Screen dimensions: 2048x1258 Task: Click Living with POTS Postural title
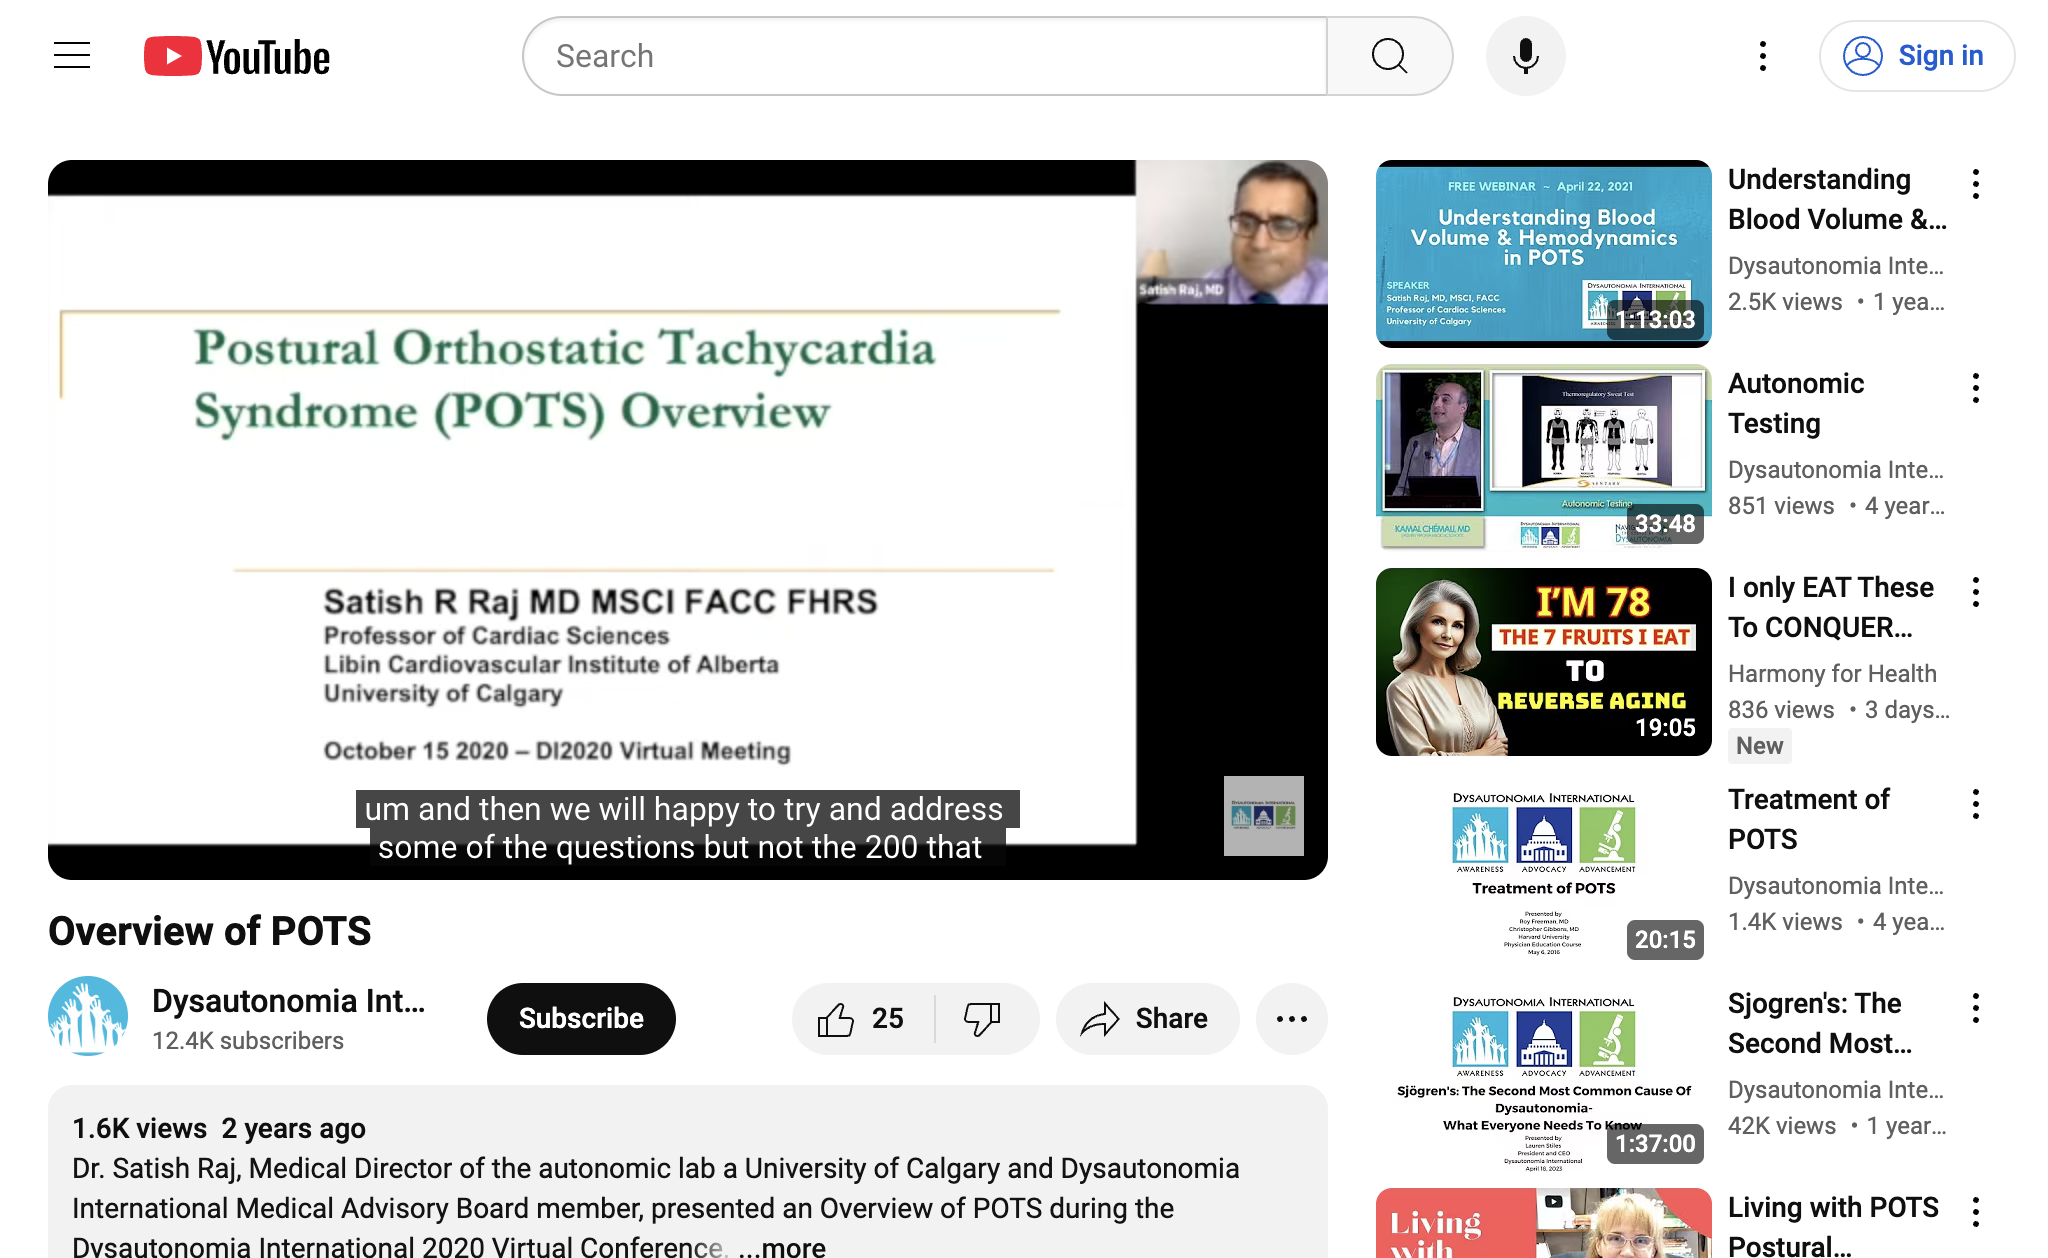point(1833,1227)
